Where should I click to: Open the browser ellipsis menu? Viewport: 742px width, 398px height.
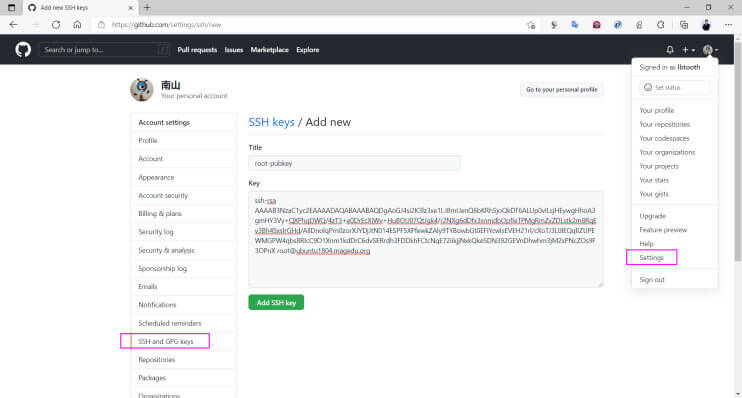pos(728,25)
